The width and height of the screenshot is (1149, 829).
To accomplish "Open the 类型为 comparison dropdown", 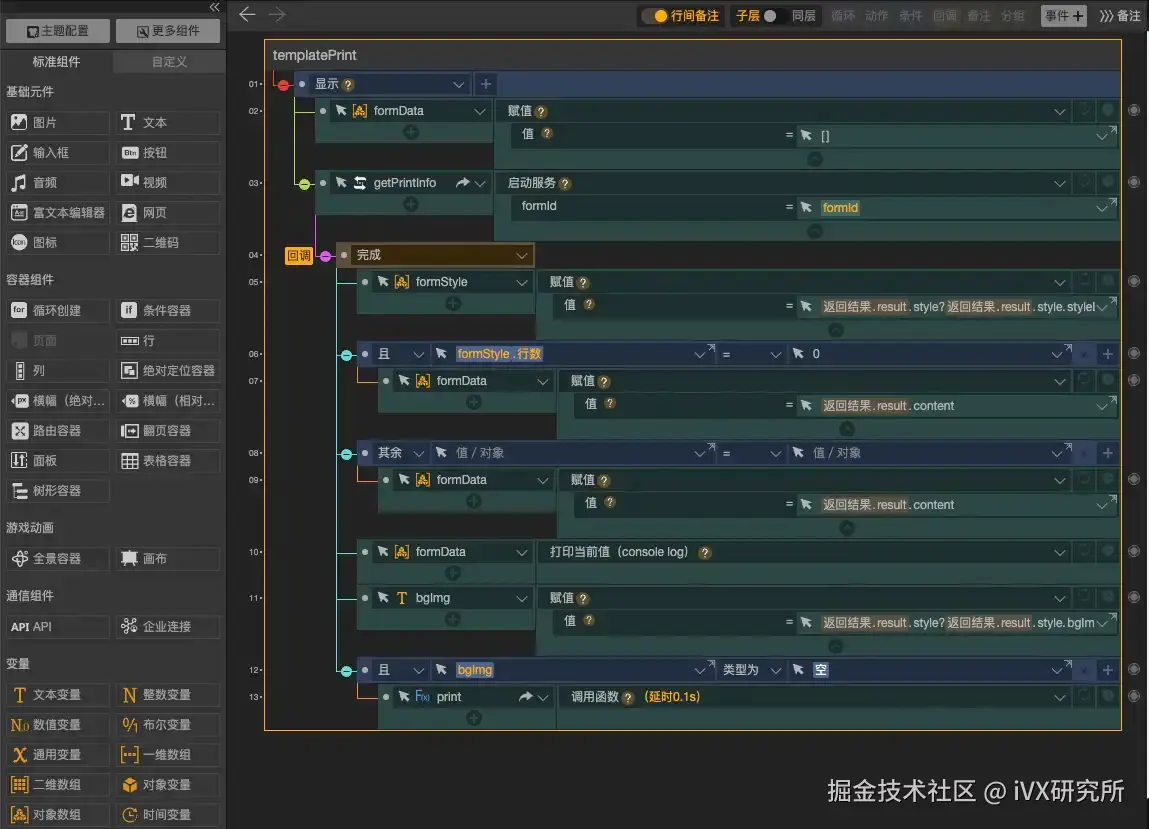I will (775, 670).
